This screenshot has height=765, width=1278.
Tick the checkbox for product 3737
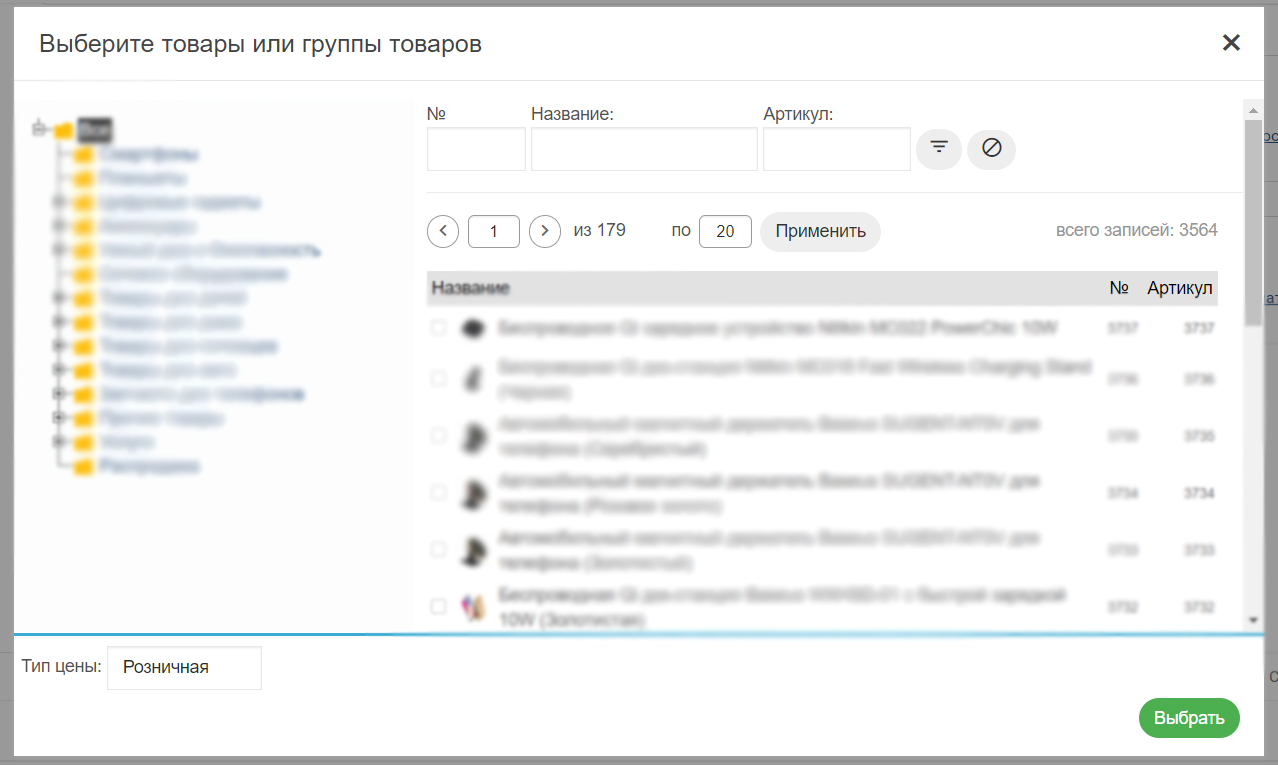pos(438,328)
